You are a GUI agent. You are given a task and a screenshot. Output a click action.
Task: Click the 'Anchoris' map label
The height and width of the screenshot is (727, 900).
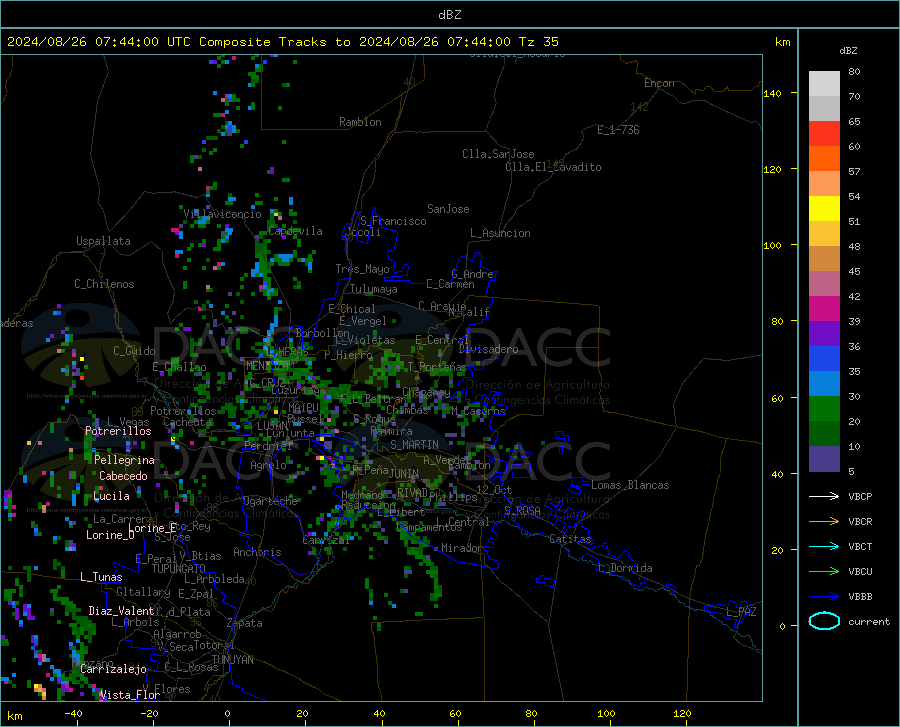[x=257, y=553]
